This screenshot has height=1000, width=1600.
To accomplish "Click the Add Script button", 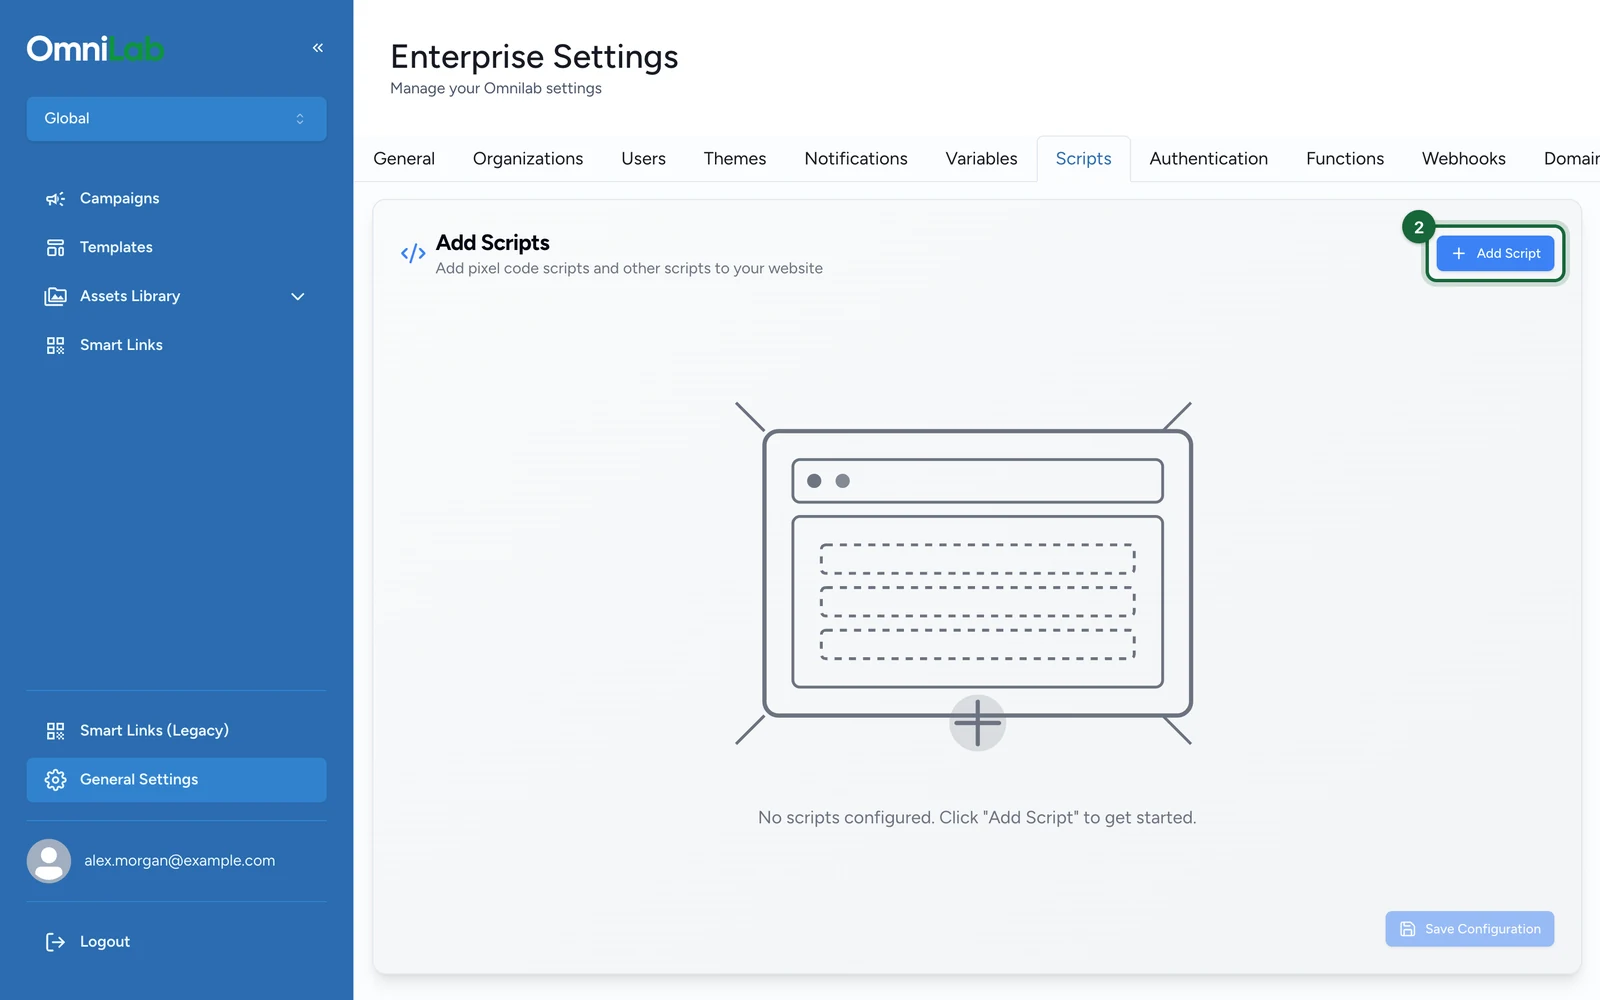I will click(x=1495, y=254).
